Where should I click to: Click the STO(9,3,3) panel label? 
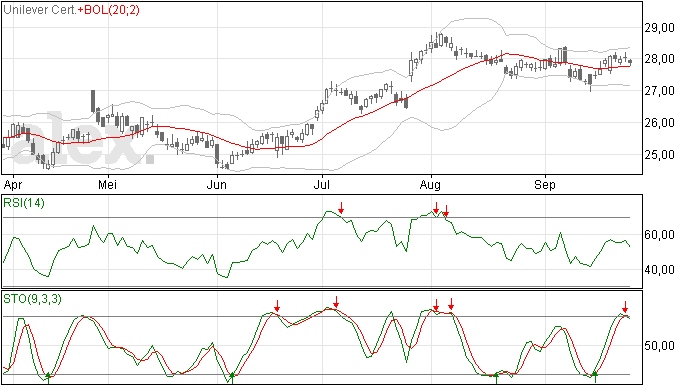pyautogui.click(x=32, y=299)
